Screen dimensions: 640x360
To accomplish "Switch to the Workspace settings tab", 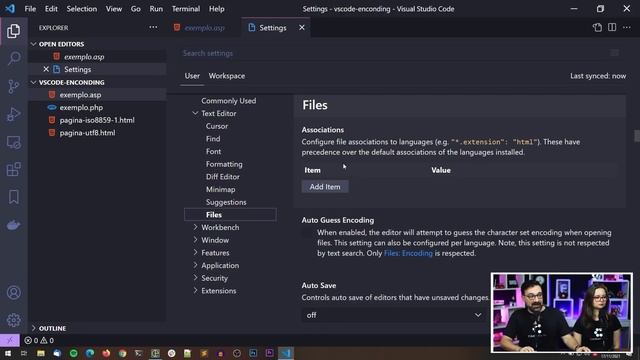I will click(227, 76).
